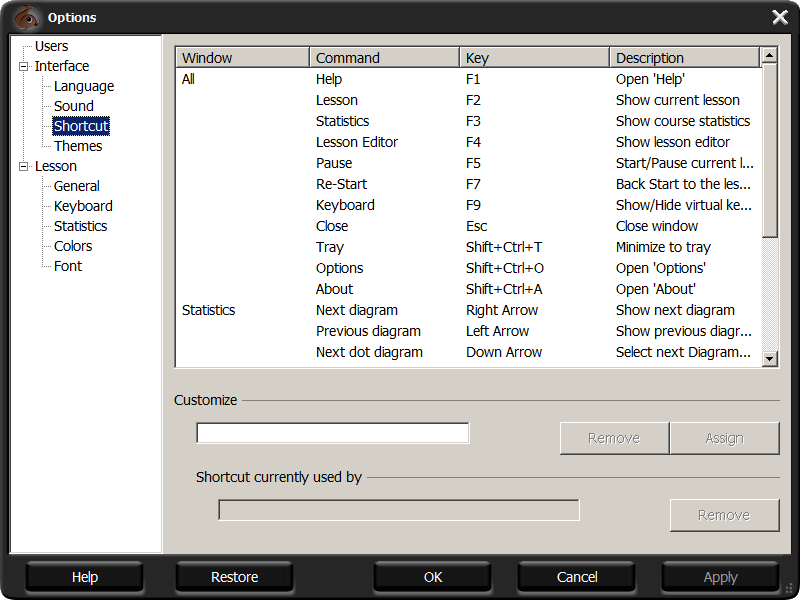The image size is (800, 600).
Task: Close the Options dialog window
Action: (780, 17)
